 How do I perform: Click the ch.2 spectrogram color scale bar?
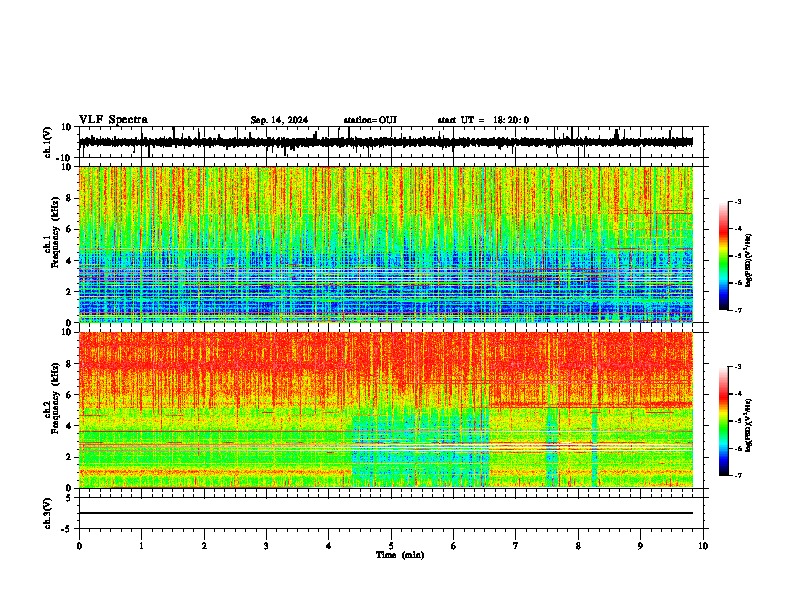724,421
